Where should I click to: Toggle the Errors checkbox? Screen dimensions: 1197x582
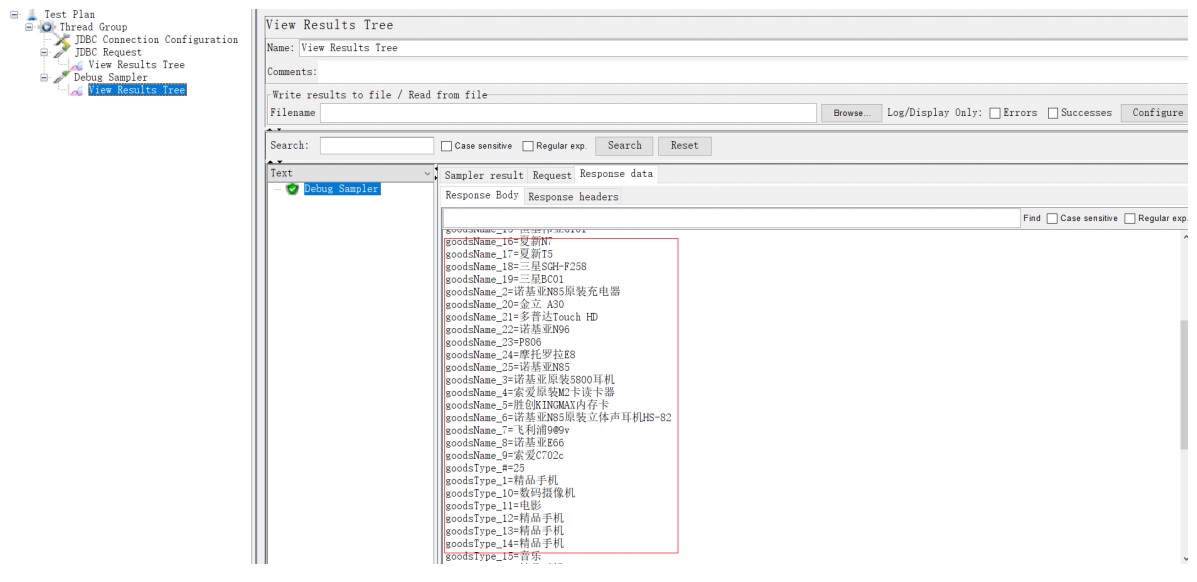coord(995,113)
